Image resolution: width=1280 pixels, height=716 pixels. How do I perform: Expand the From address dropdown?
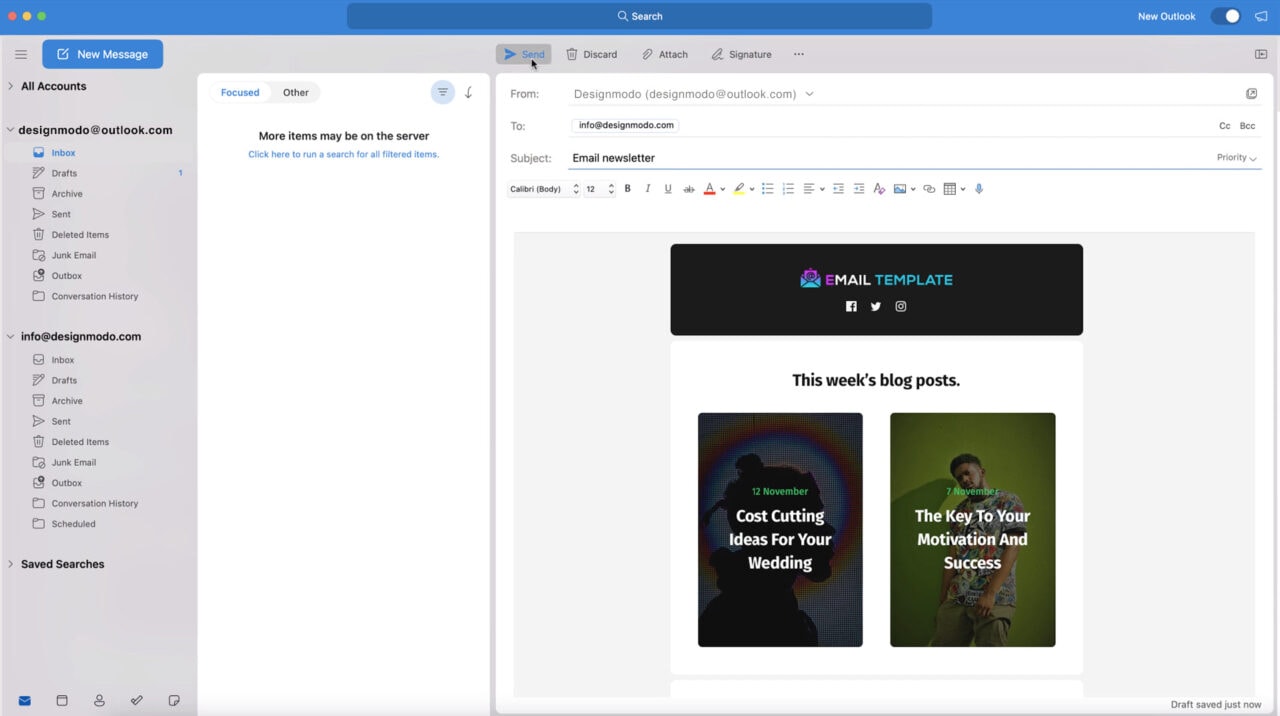(810, 93)
